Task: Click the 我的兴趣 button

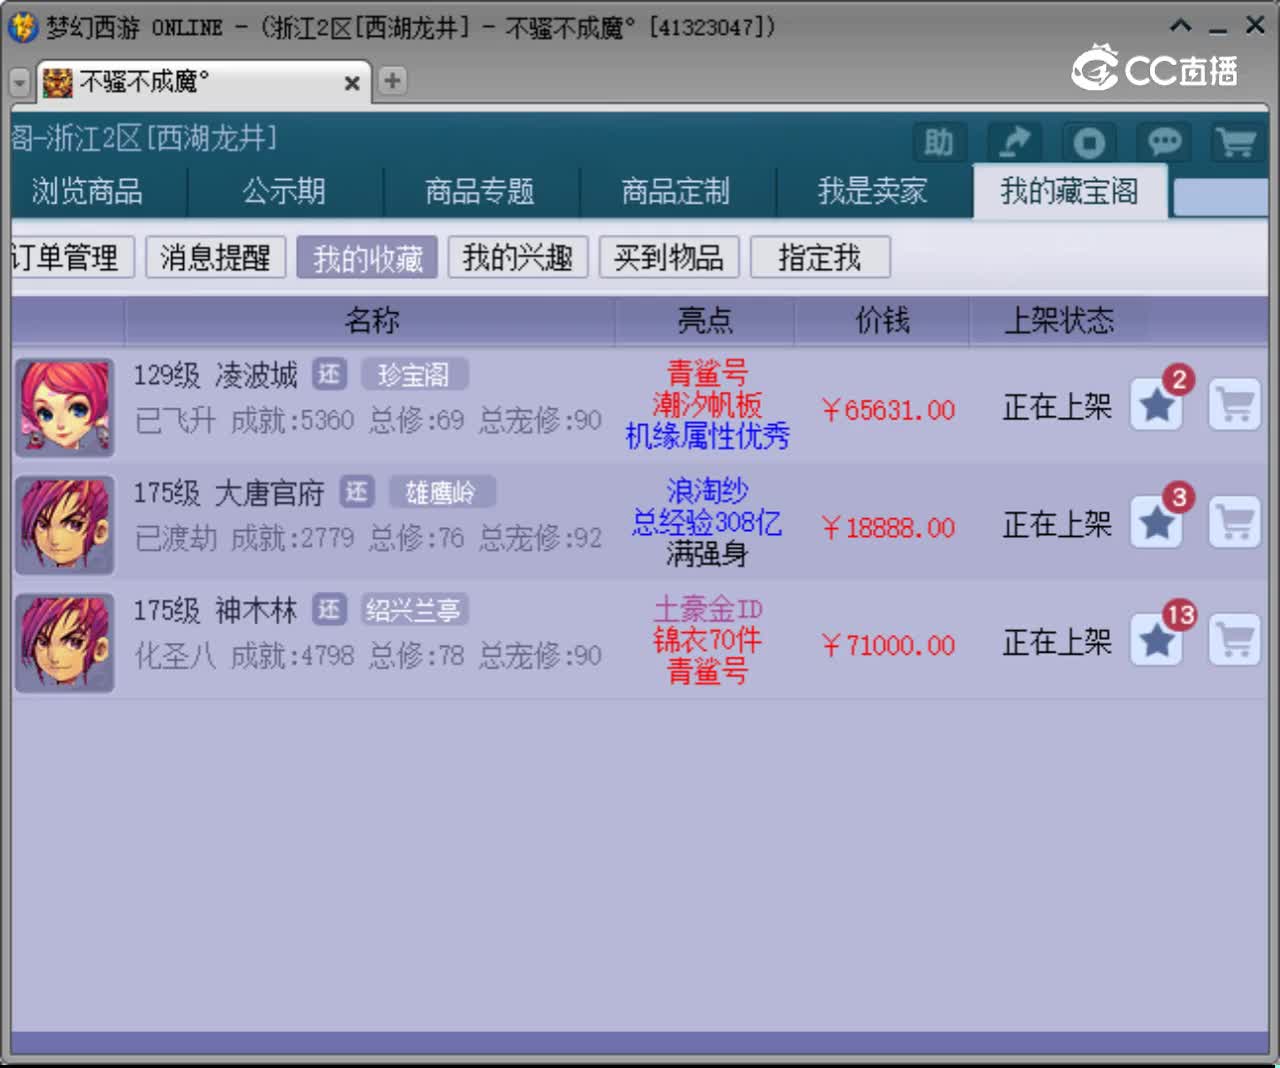Action: coord(518,258)
